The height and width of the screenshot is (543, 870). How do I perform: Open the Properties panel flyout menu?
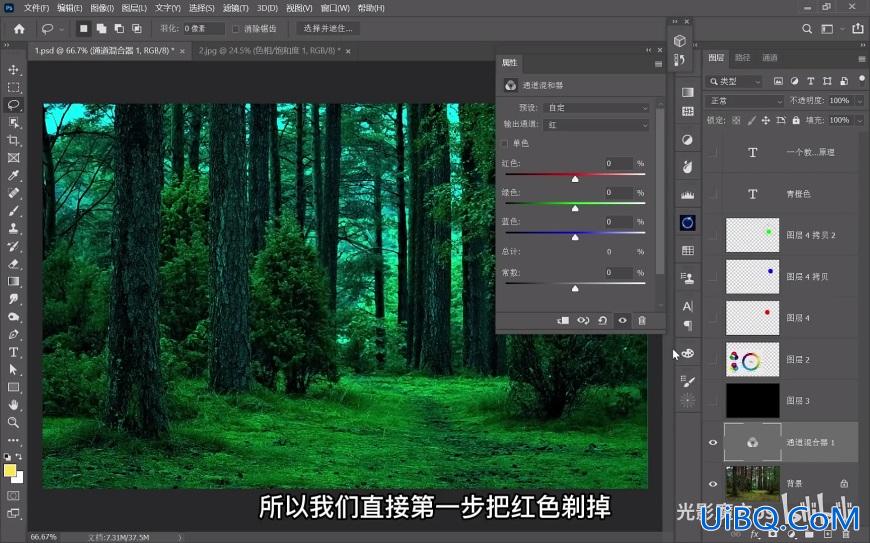coord(659,64)
